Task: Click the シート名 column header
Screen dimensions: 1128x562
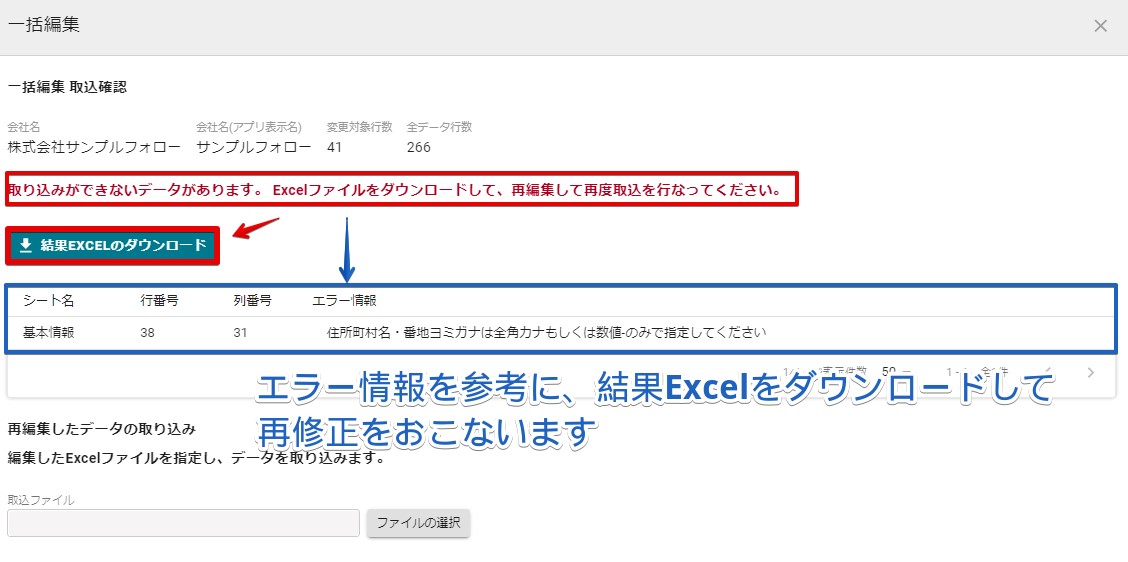Action: tap(48, 300)
